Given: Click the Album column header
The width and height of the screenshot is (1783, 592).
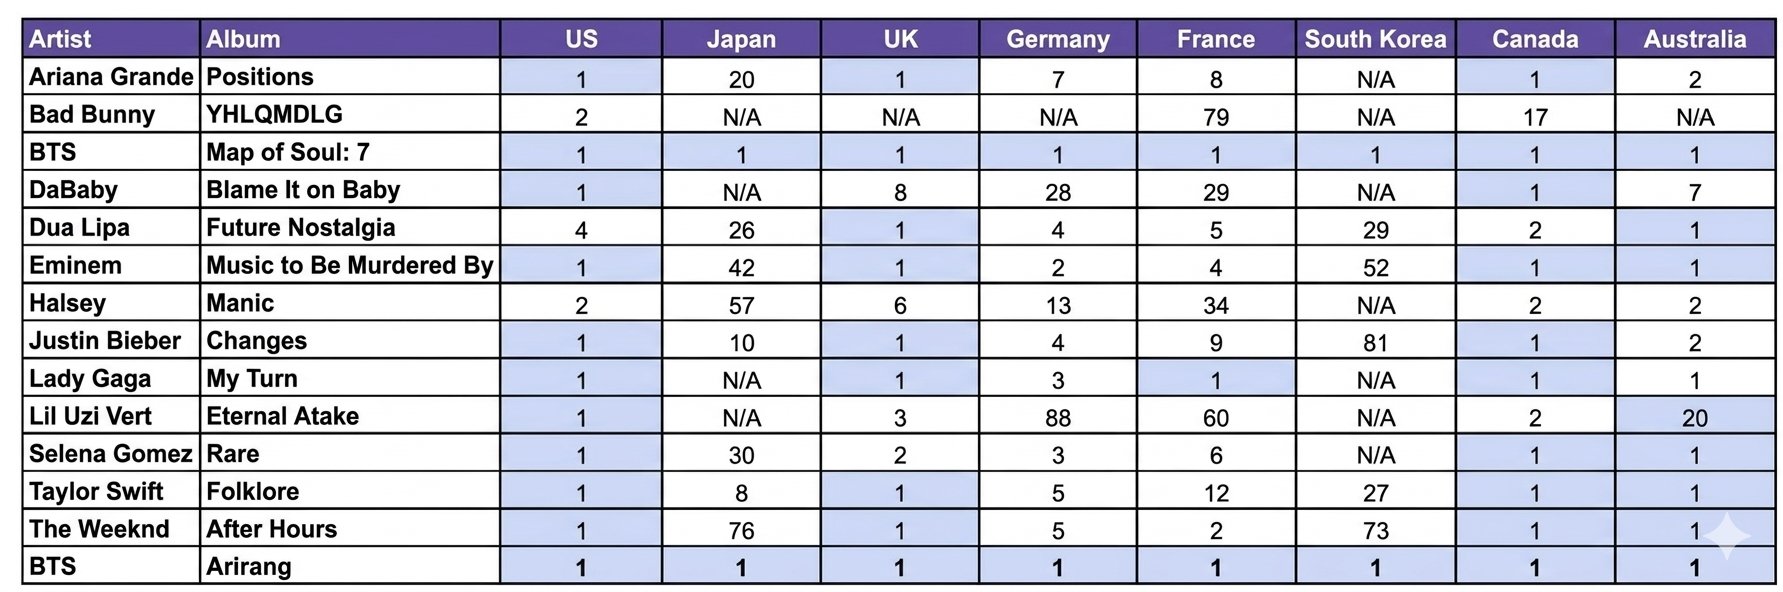Looking at the screenshot, I should pos(243,39).
